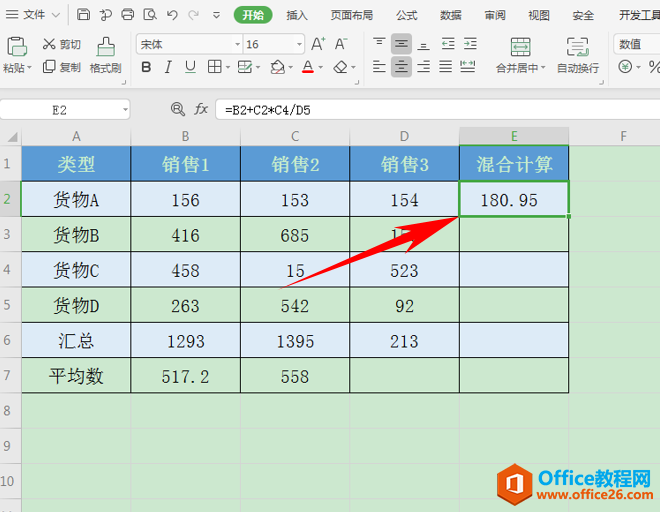Click the Print icon

point(128,15)
